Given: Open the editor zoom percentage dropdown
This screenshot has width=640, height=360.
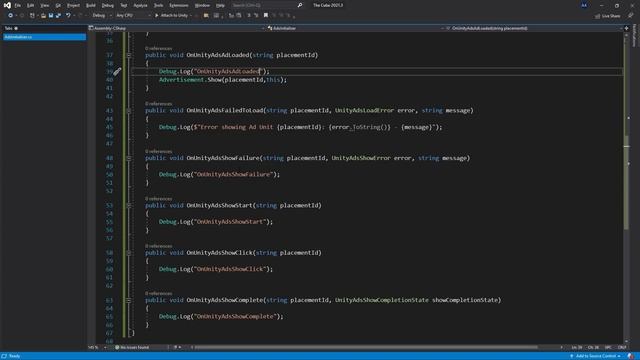Looking at the screenshot, I should coord(97,347).
